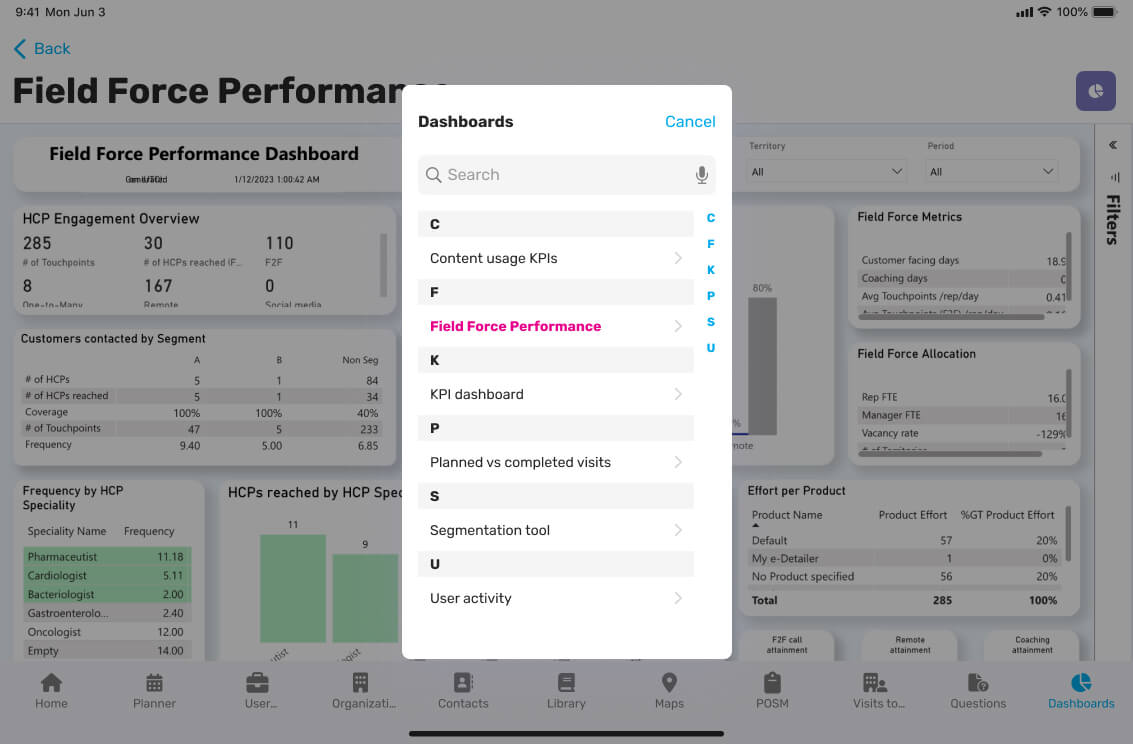Open Questions icon in bottom bar
Screen dimensions: 1133x744
[978, 683]
